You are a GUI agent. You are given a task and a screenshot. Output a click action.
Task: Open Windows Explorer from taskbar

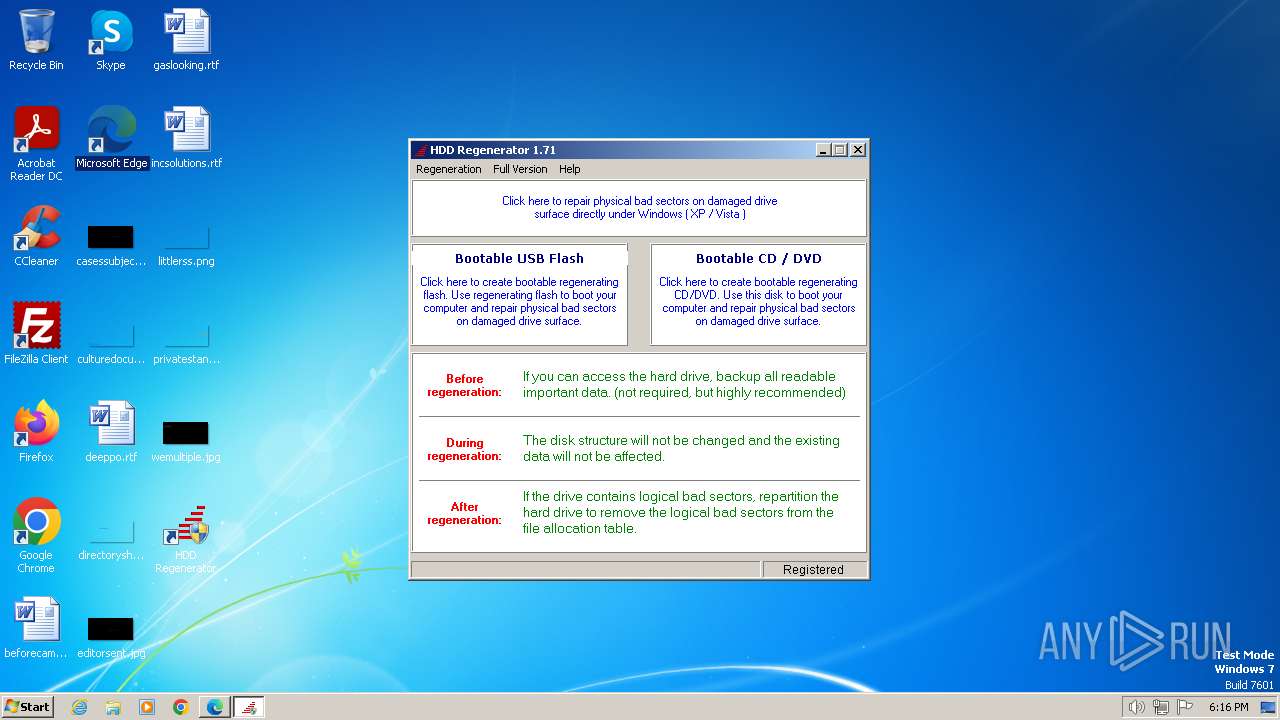coord(113,707)
